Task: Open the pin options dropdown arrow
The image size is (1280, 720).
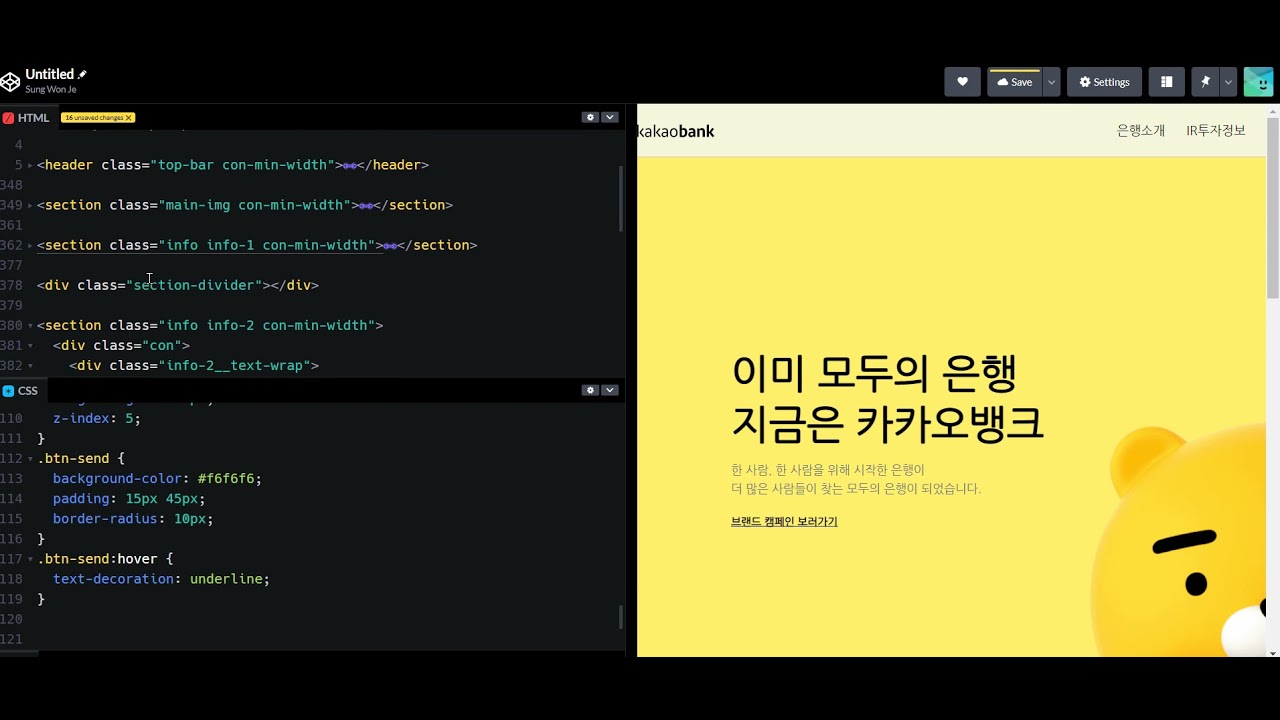Action: point(1229,82)
